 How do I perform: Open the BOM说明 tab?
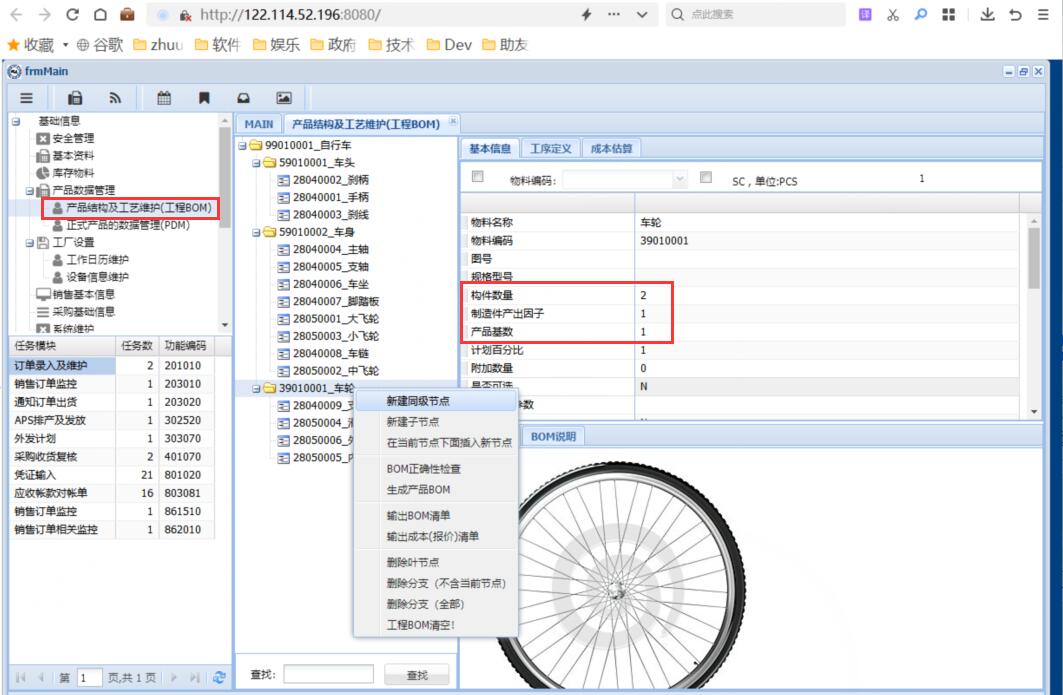553,437
